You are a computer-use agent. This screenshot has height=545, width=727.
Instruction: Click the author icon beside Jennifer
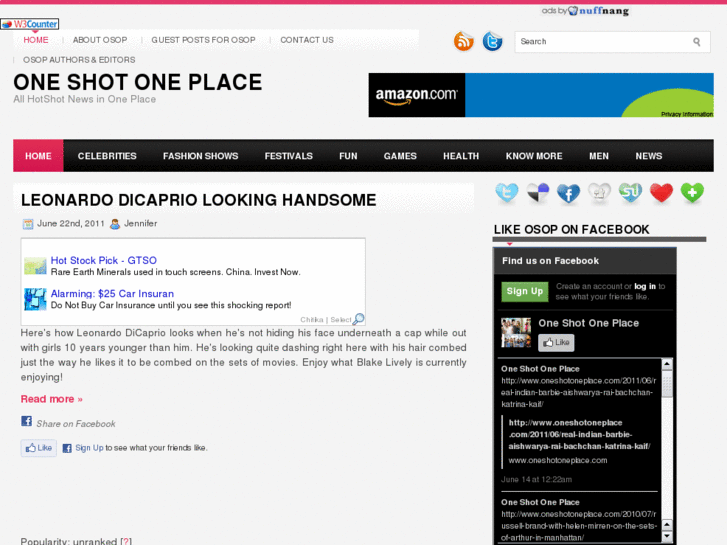[115, 224]
